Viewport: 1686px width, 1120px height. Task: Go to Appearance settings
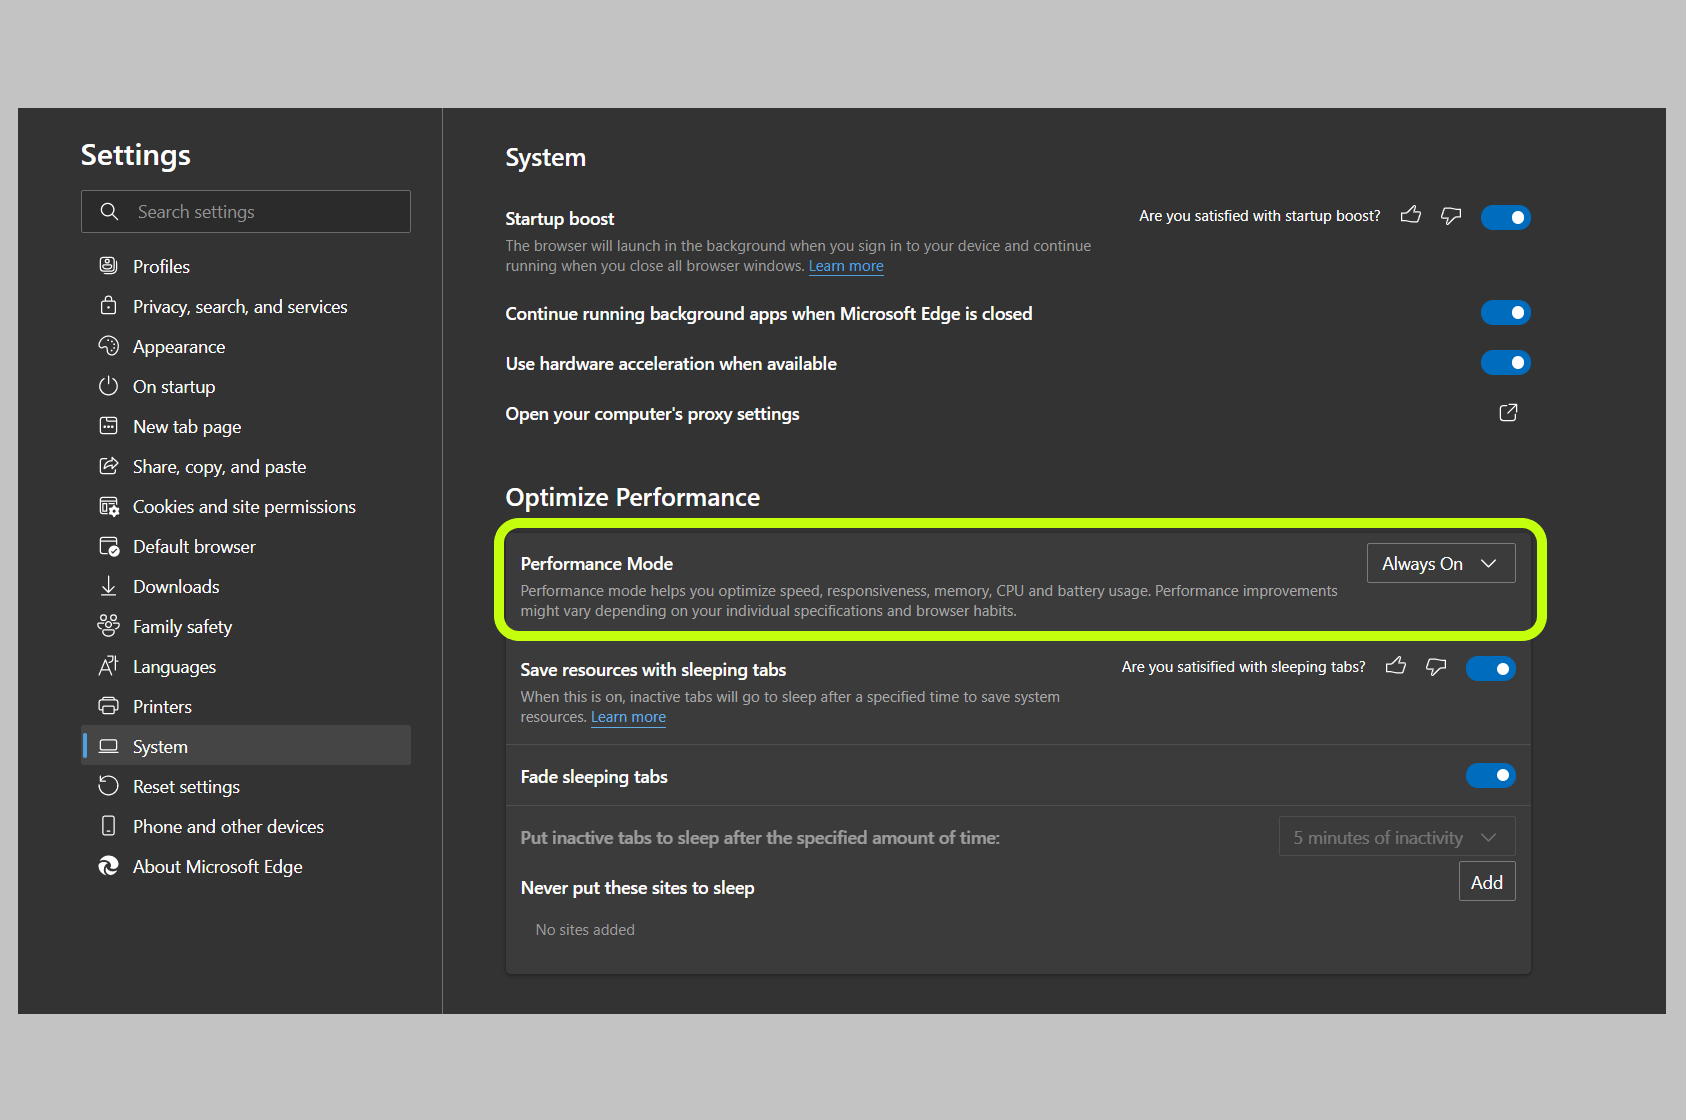(246, 346)
